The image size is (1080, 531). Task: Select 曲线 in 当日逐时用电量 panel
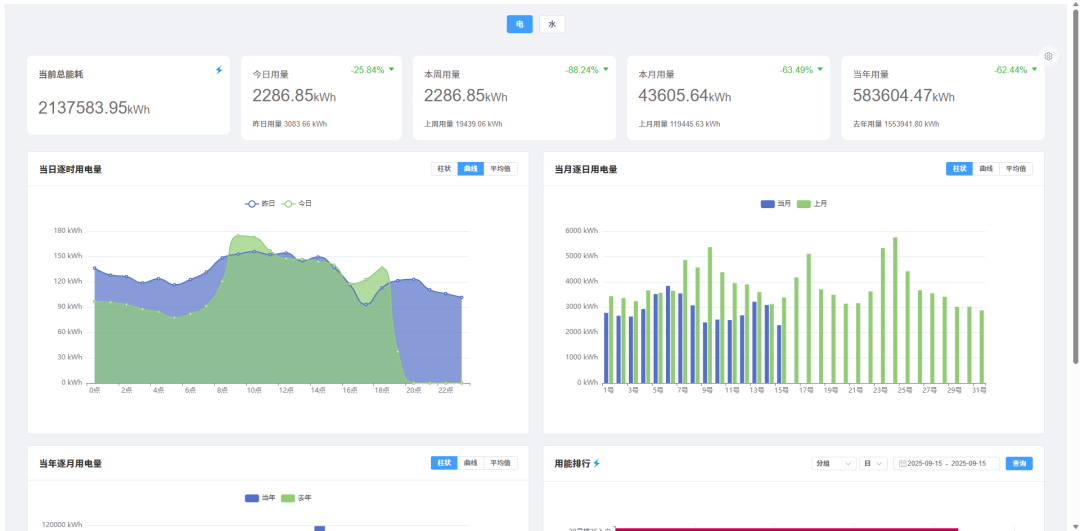click(470, 169)
